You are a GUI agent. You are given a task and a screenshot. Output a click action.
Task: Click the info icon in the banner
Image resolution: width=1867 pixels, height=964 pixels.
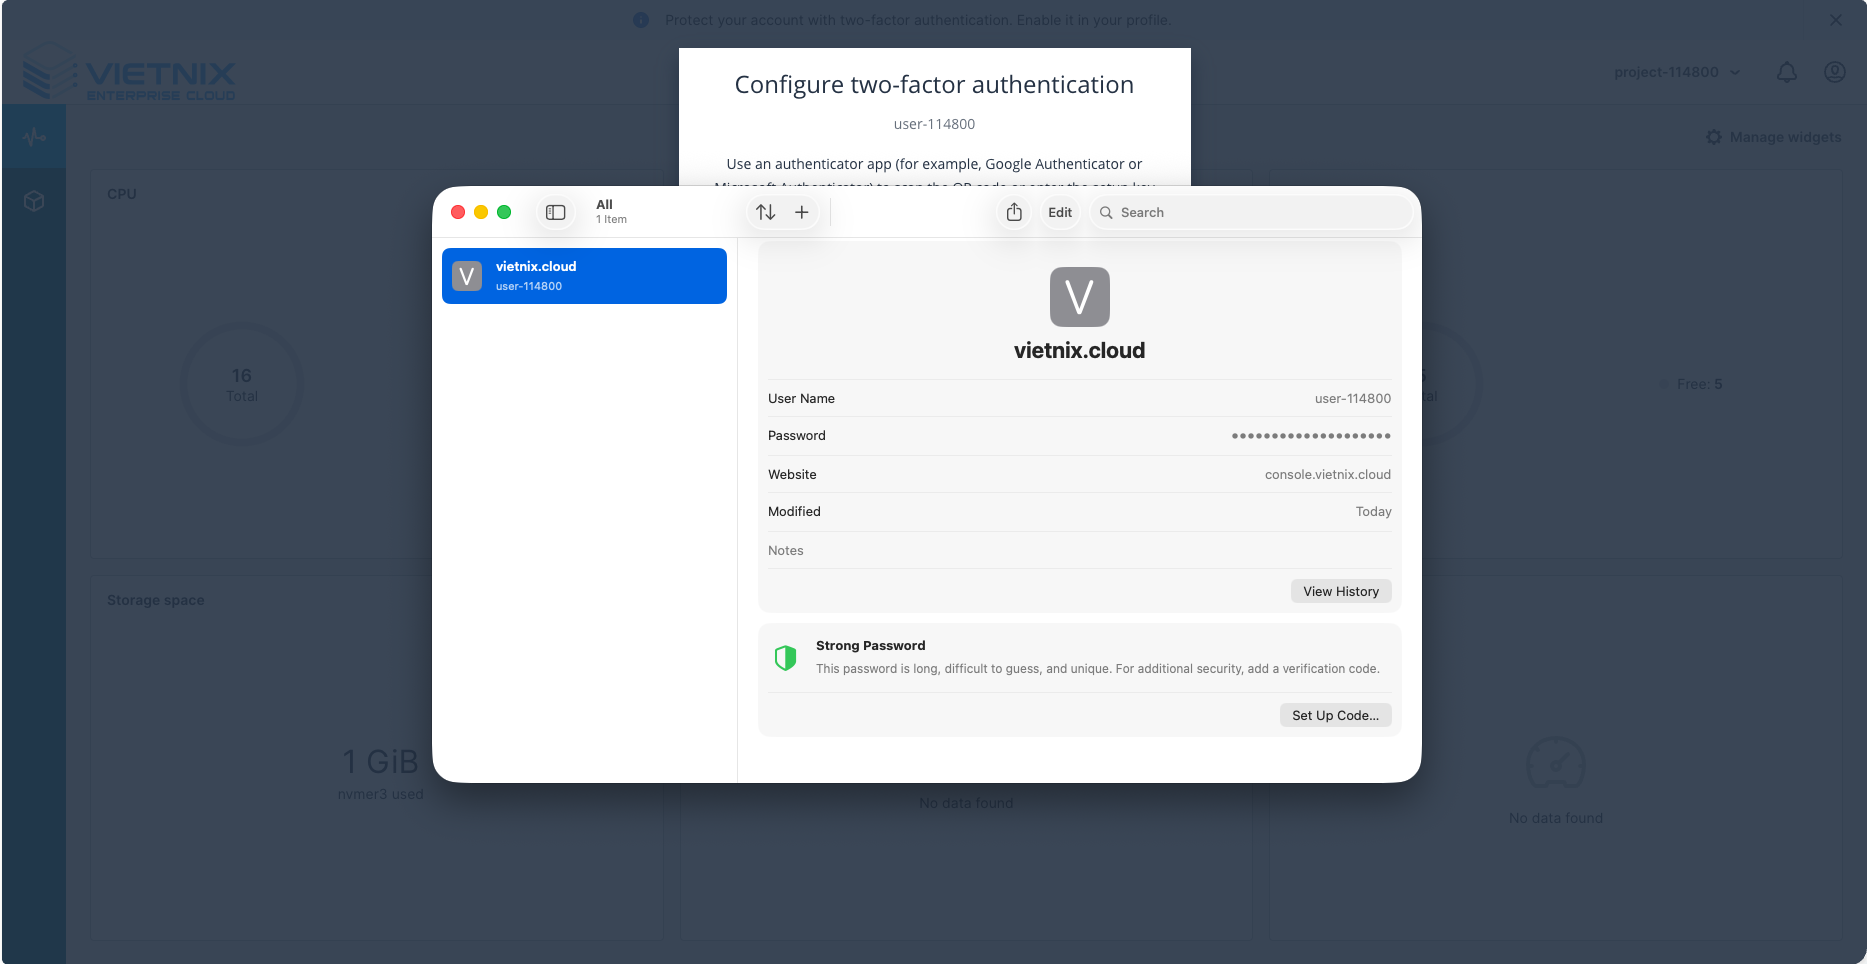pos(639,19)
